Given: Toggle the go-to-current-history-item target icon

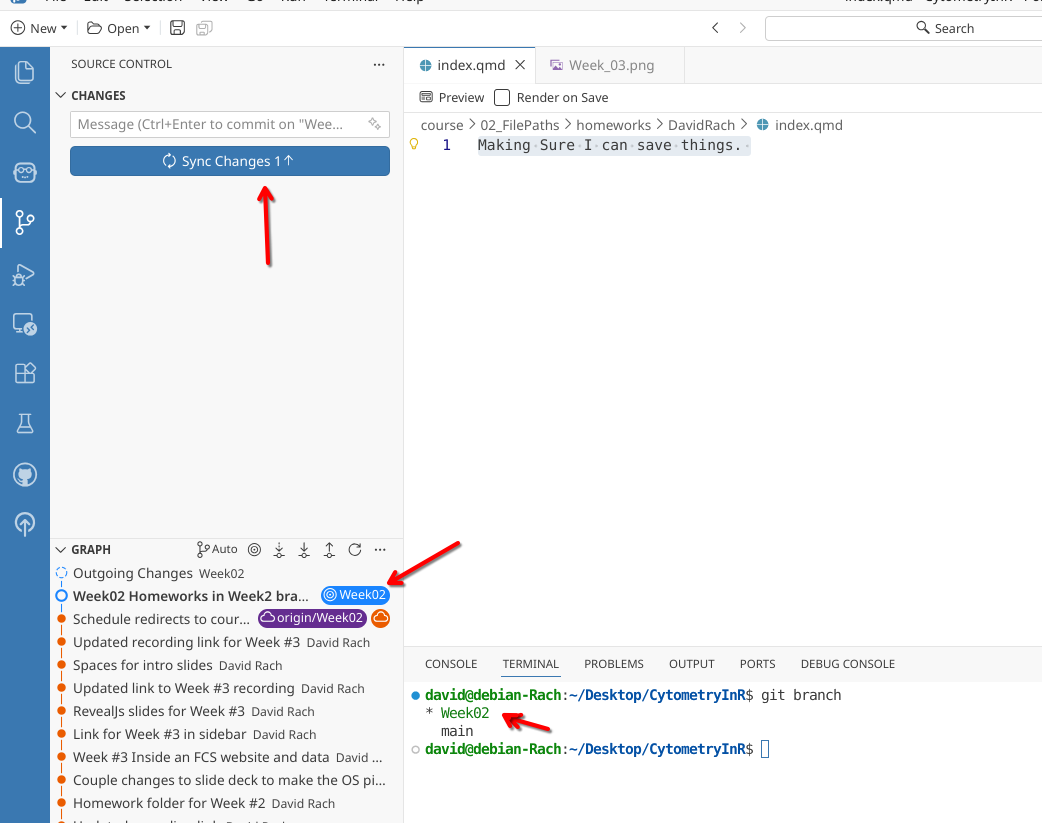Looking at the screenshot, I should pyautogui.click(x=254, y=549).
